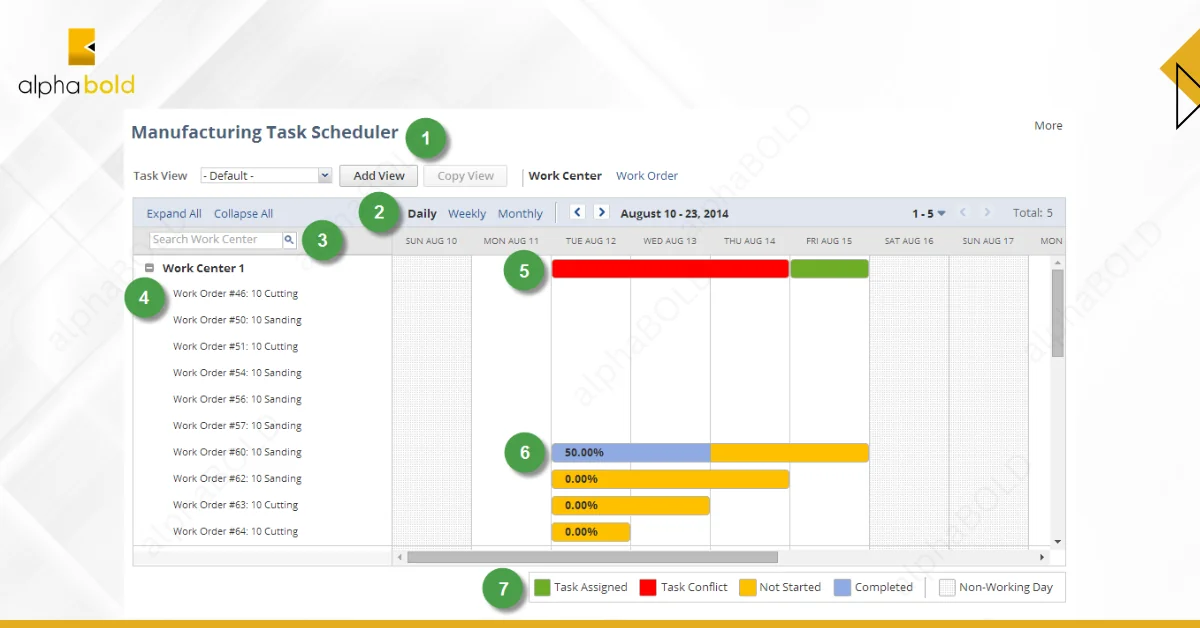Focus the Search Work Center field

[216, 240]
